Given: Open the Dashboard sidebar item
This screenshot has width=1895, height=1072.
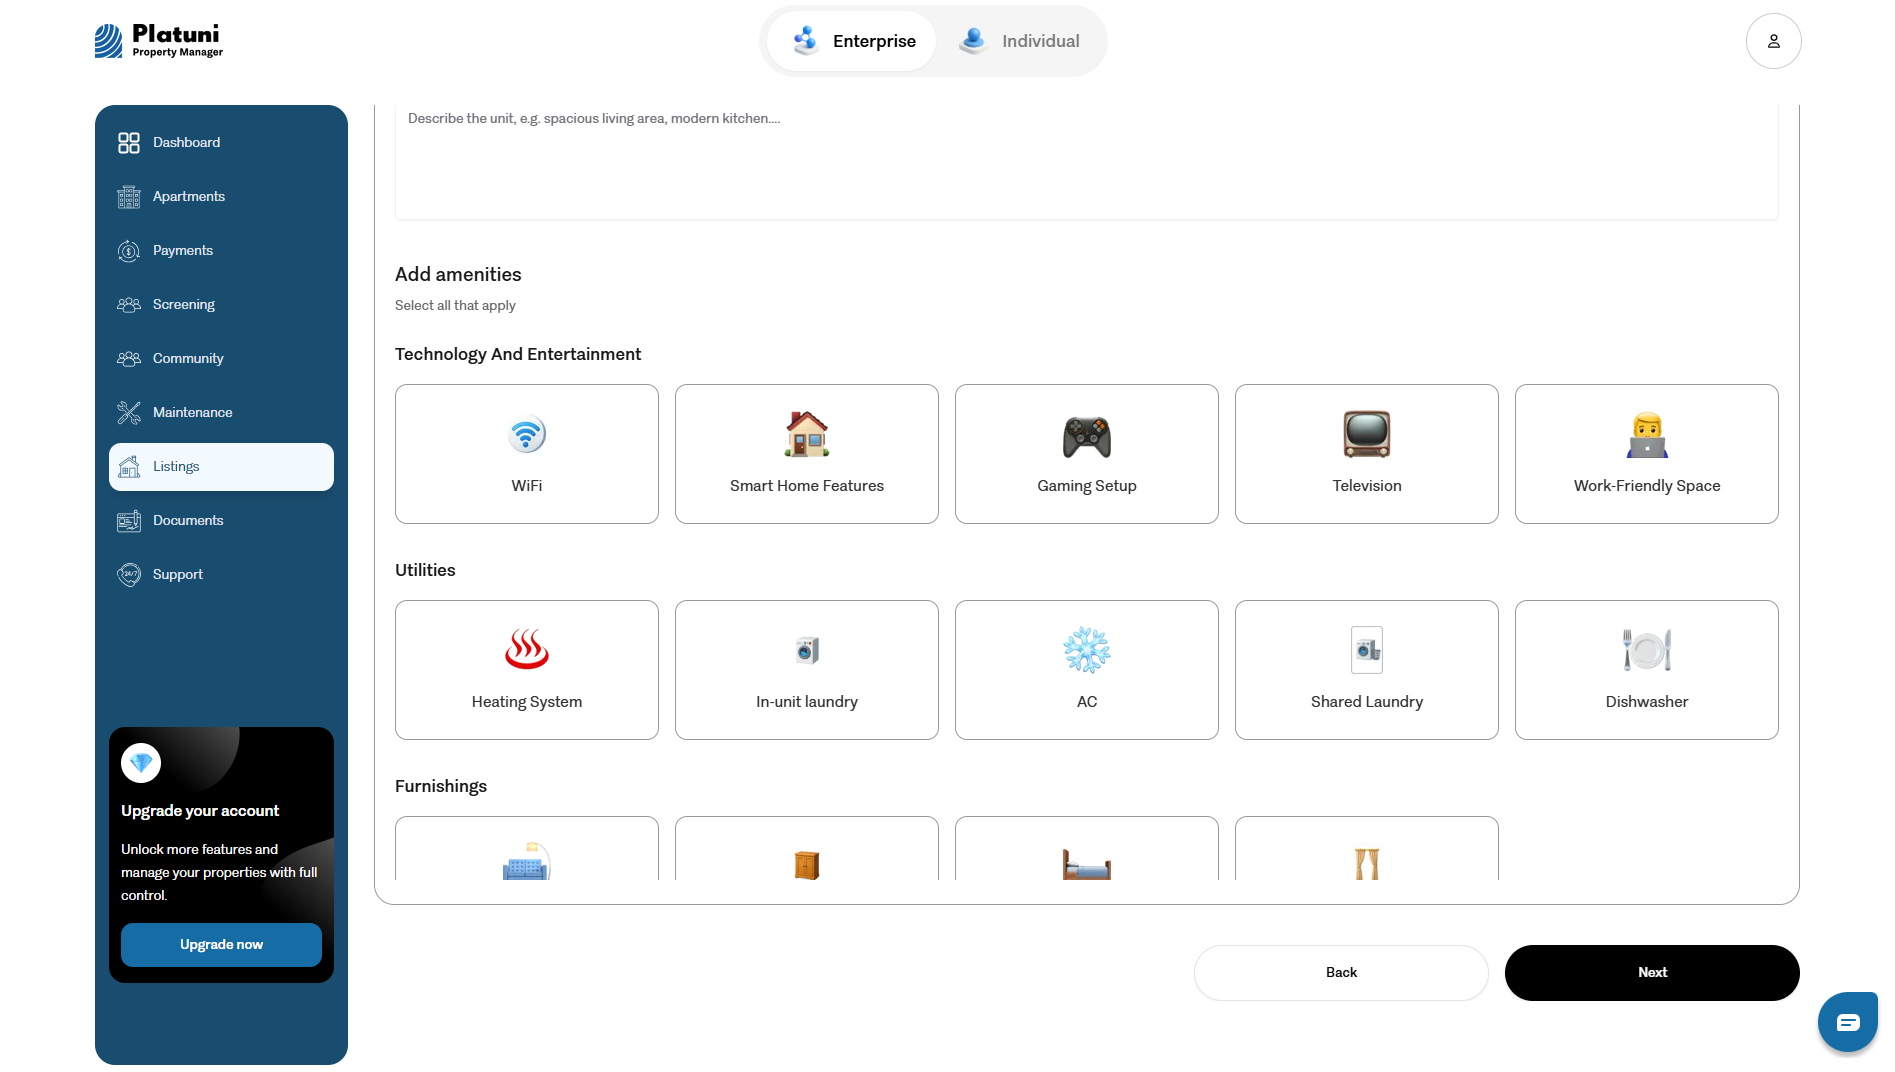Looking at the screenshot, I should (x=221, y=143).
